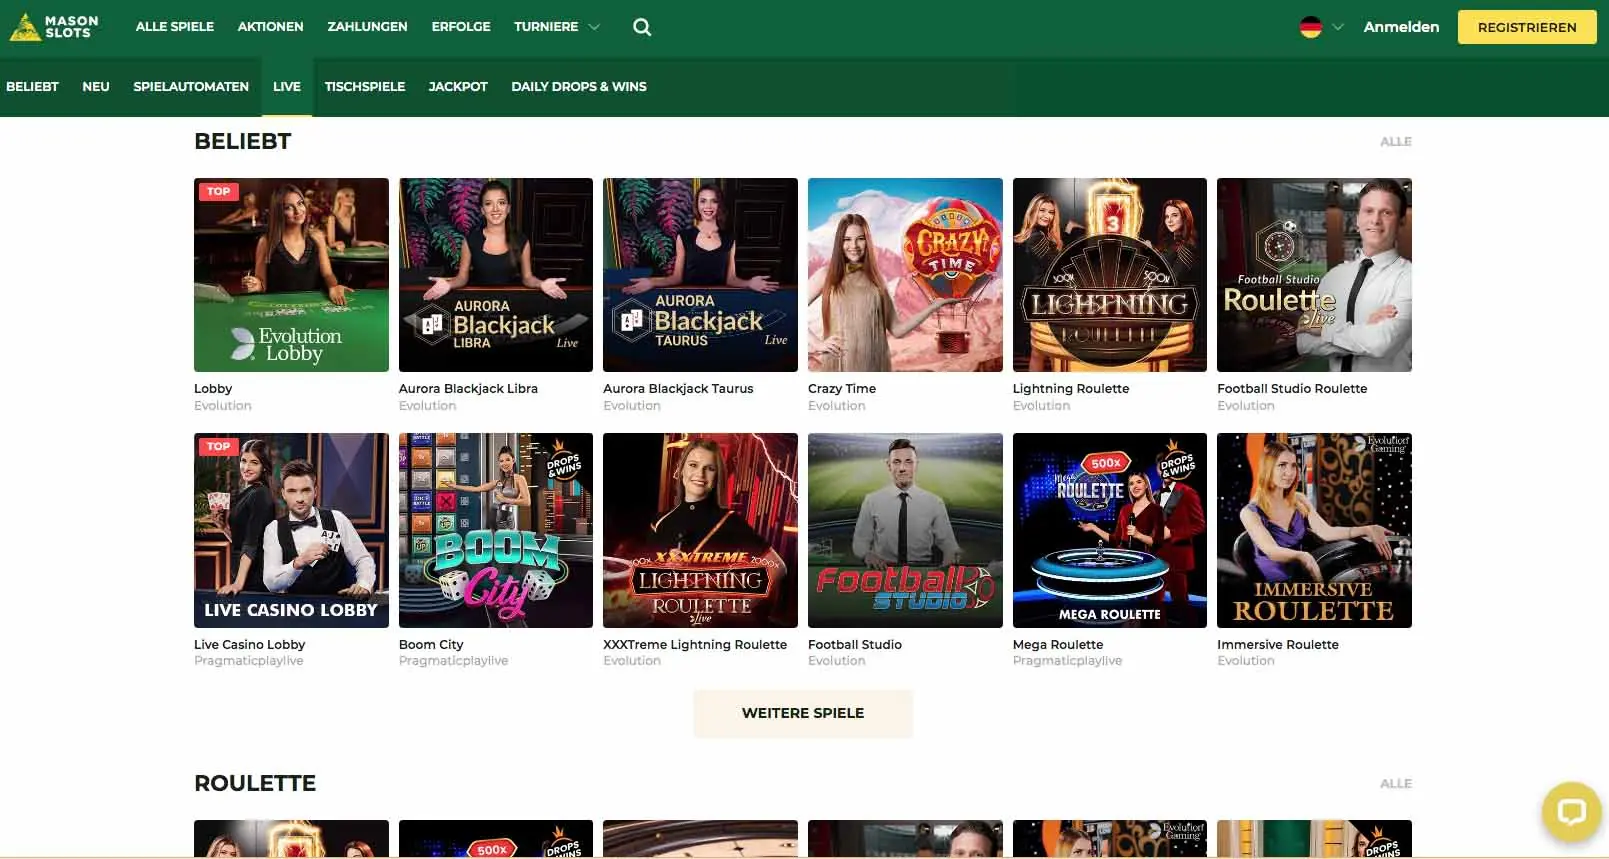This screenshot has height=859, width=1609.
Task: Open the live chat bubble icon
Action: (x=1571, y=811)
